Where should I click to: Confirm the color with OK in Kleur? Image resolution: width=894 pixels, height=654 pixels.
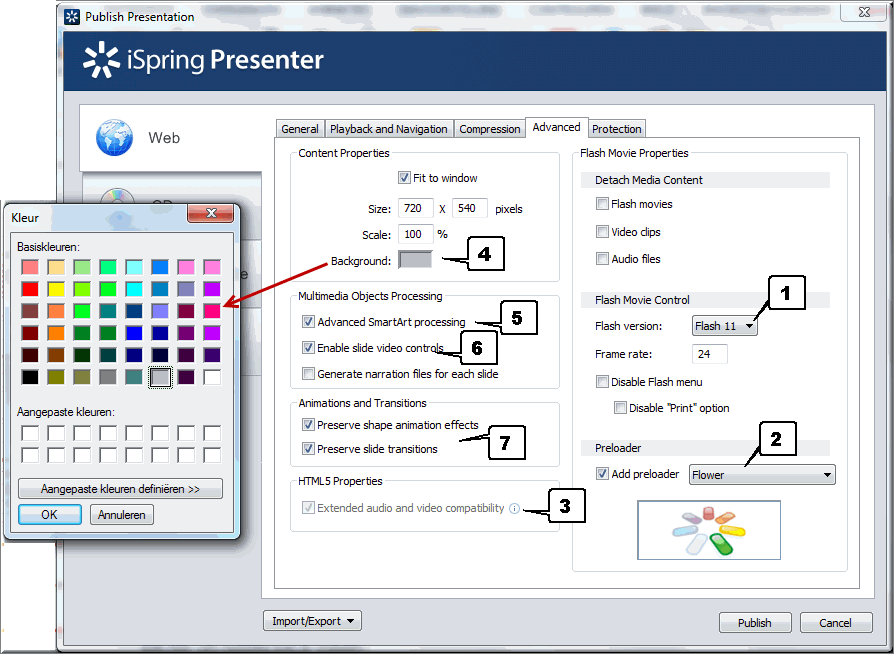[x=50, y=514]
